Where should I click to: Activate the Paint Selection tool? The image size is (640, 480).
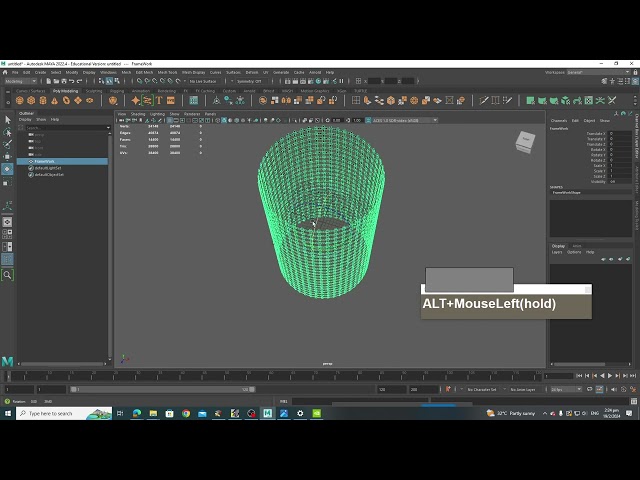(8, 144)
